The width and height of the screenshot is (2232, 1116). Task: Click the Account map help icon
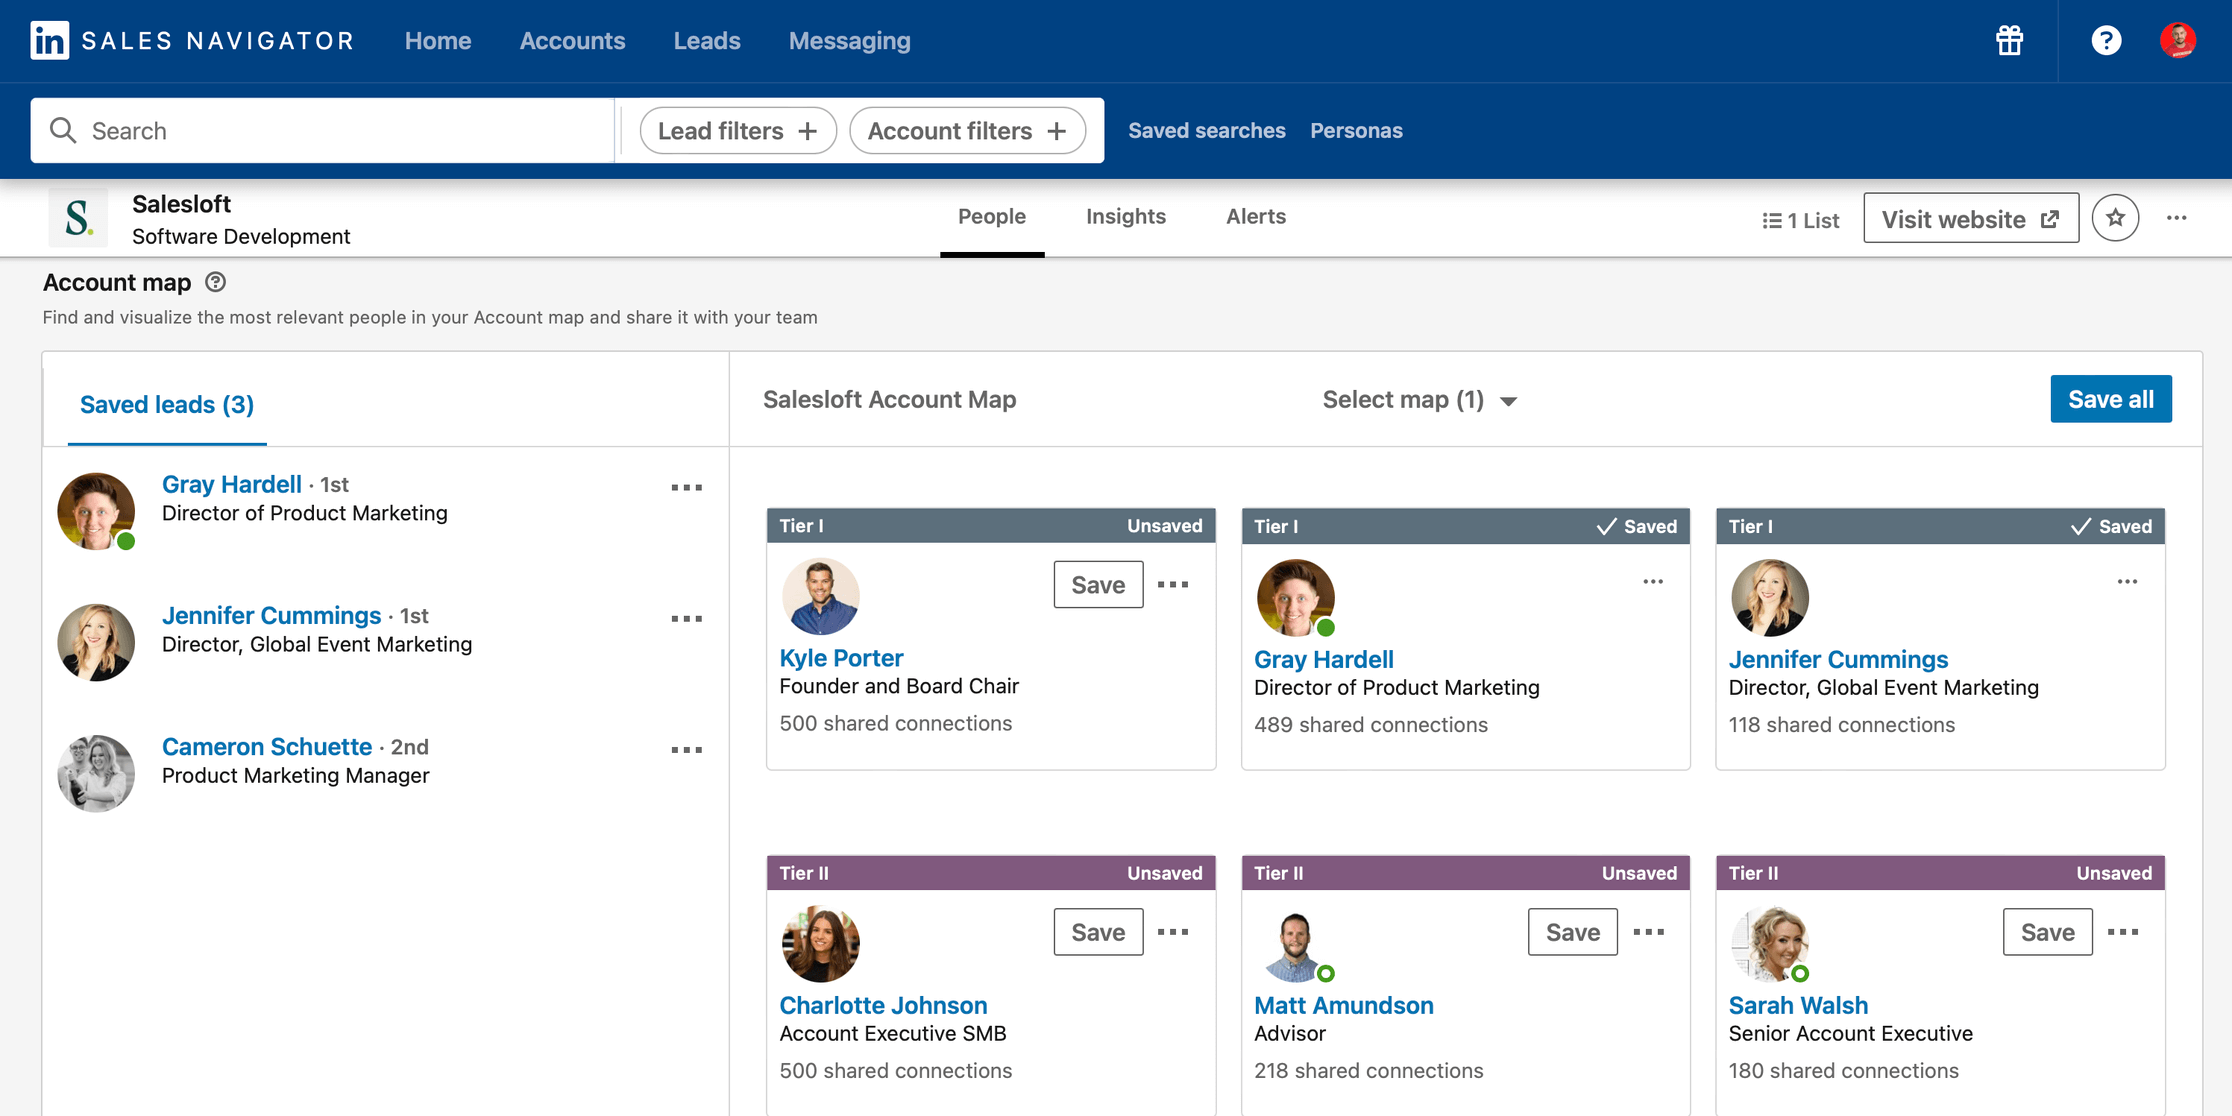pos(215,282)
